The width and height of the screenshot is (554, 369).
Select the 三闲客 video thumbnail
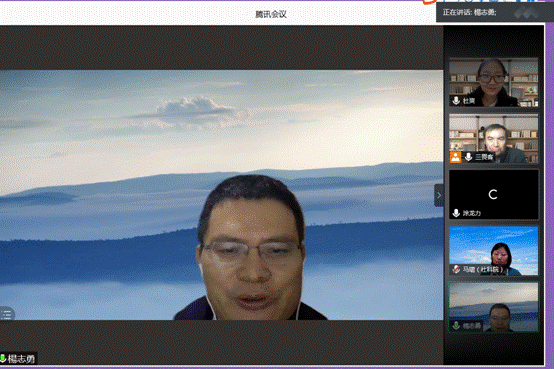point(494,139)
